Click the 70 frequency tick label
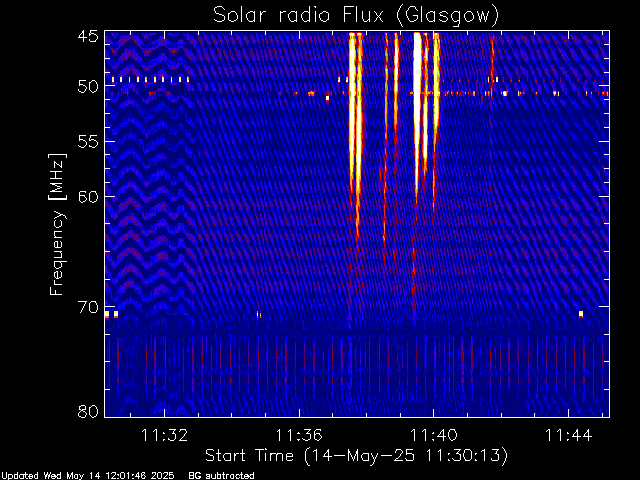The height and width of the screenshot is (480, 640). point(88,307)
